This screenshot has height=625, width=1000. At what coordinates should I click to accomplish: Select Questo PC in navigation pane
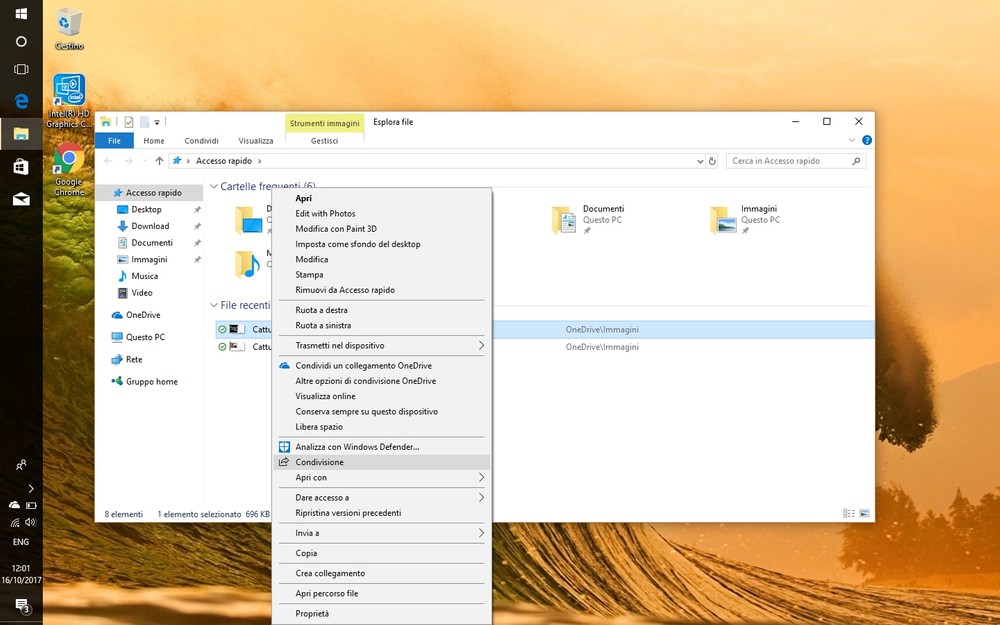click(x=145, y=337)
